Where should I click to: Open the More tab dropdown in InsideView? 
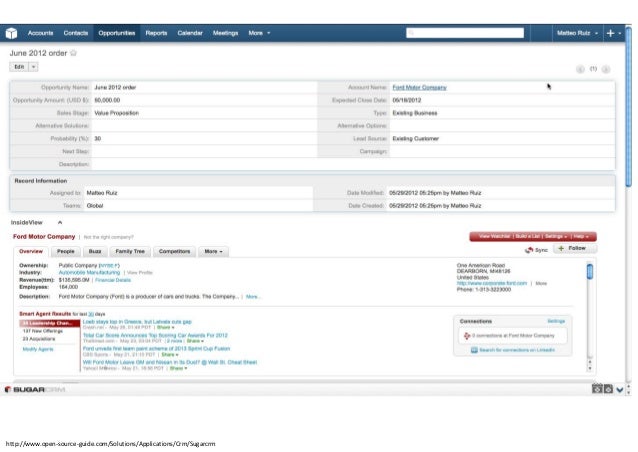coord(214,251)
